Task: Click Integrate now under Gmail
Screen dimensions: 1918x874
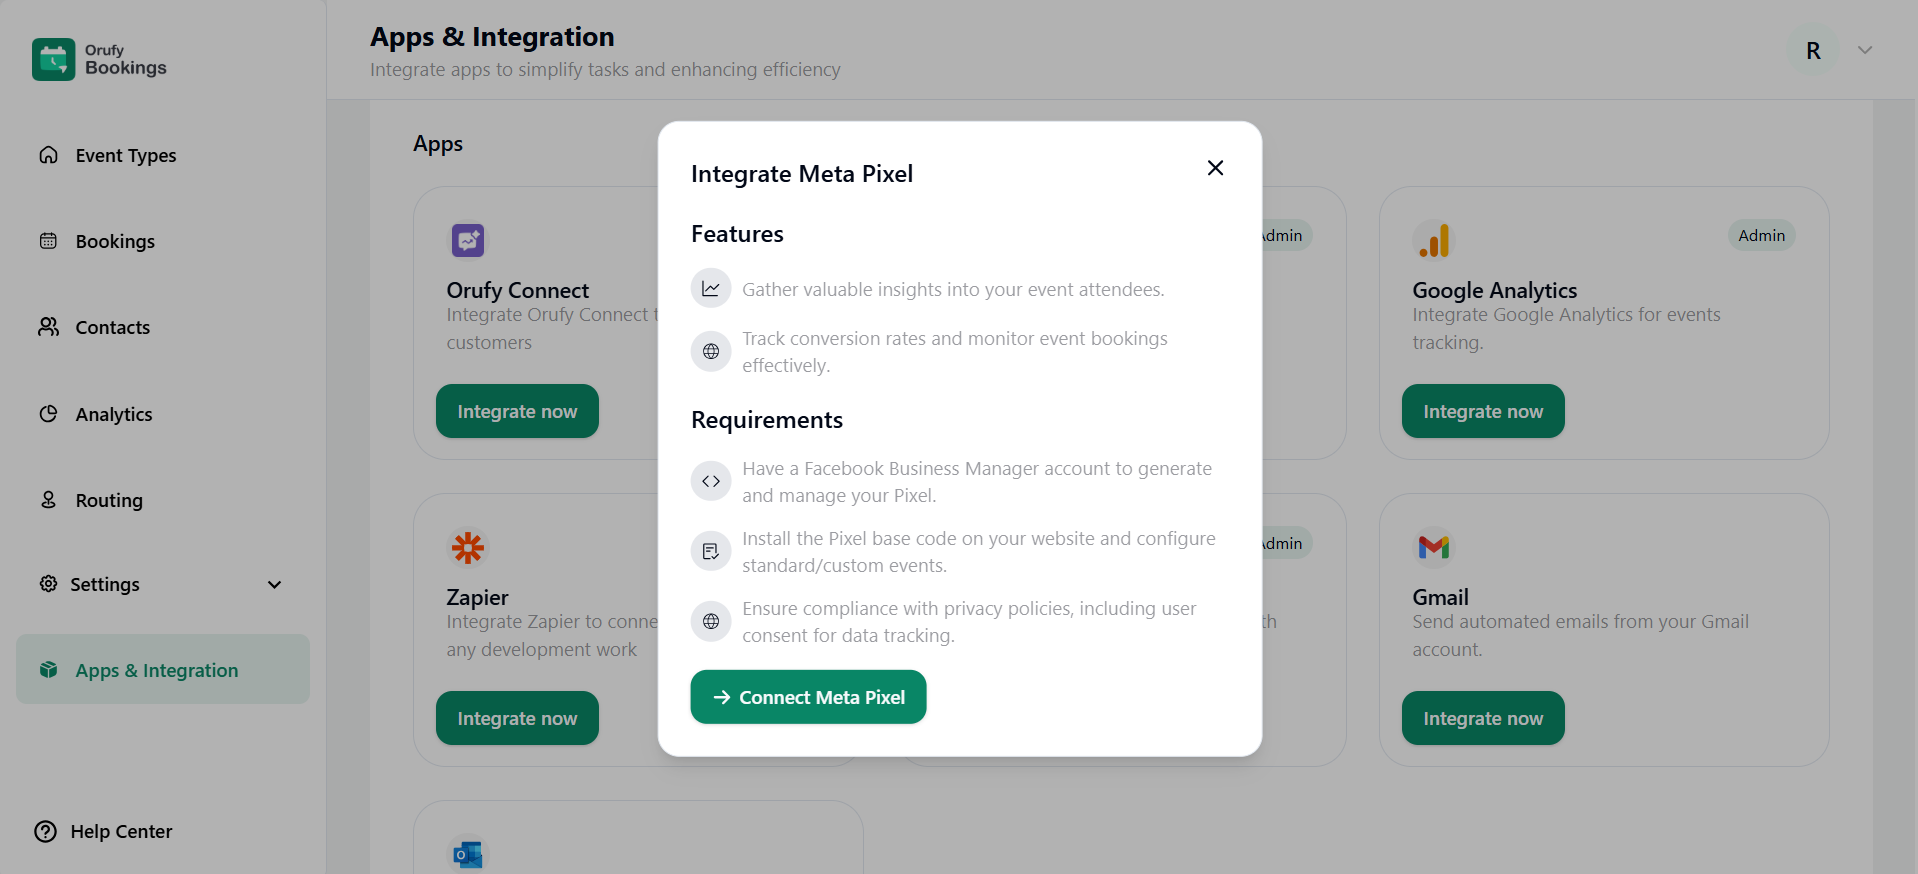Action: [1482, 718]
